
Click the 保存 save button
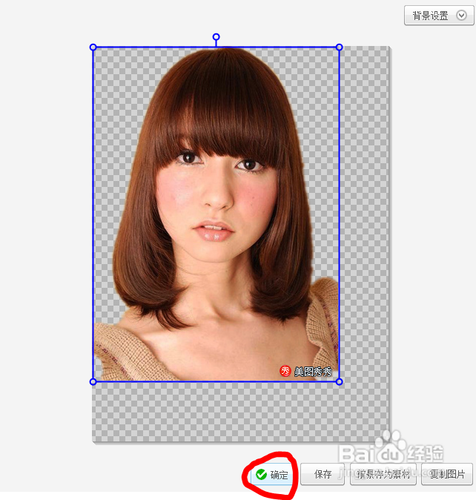323,474
